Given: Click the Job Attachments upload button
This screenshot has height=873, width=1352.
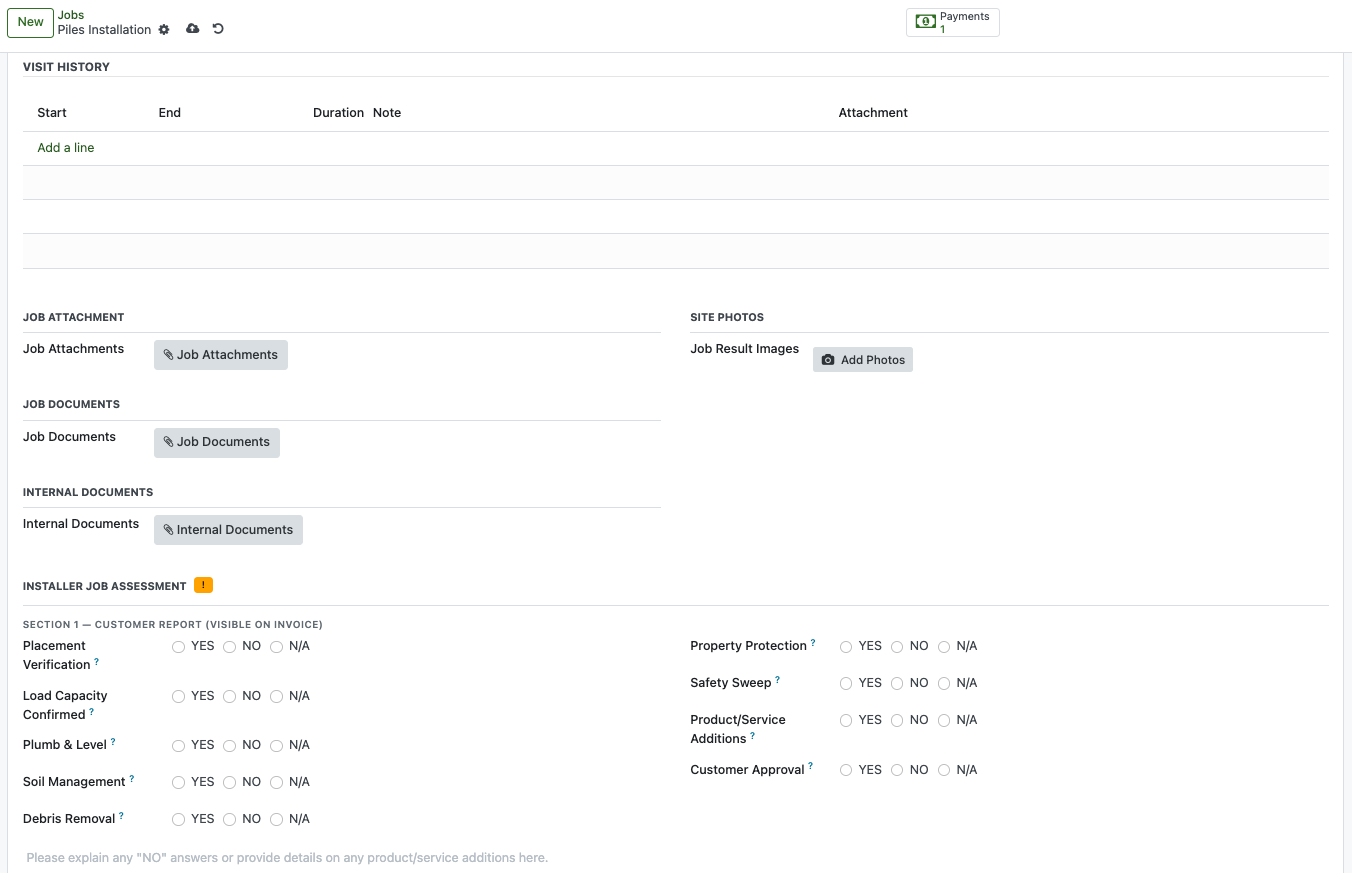Looking at the screenshot, I should 221,355.
